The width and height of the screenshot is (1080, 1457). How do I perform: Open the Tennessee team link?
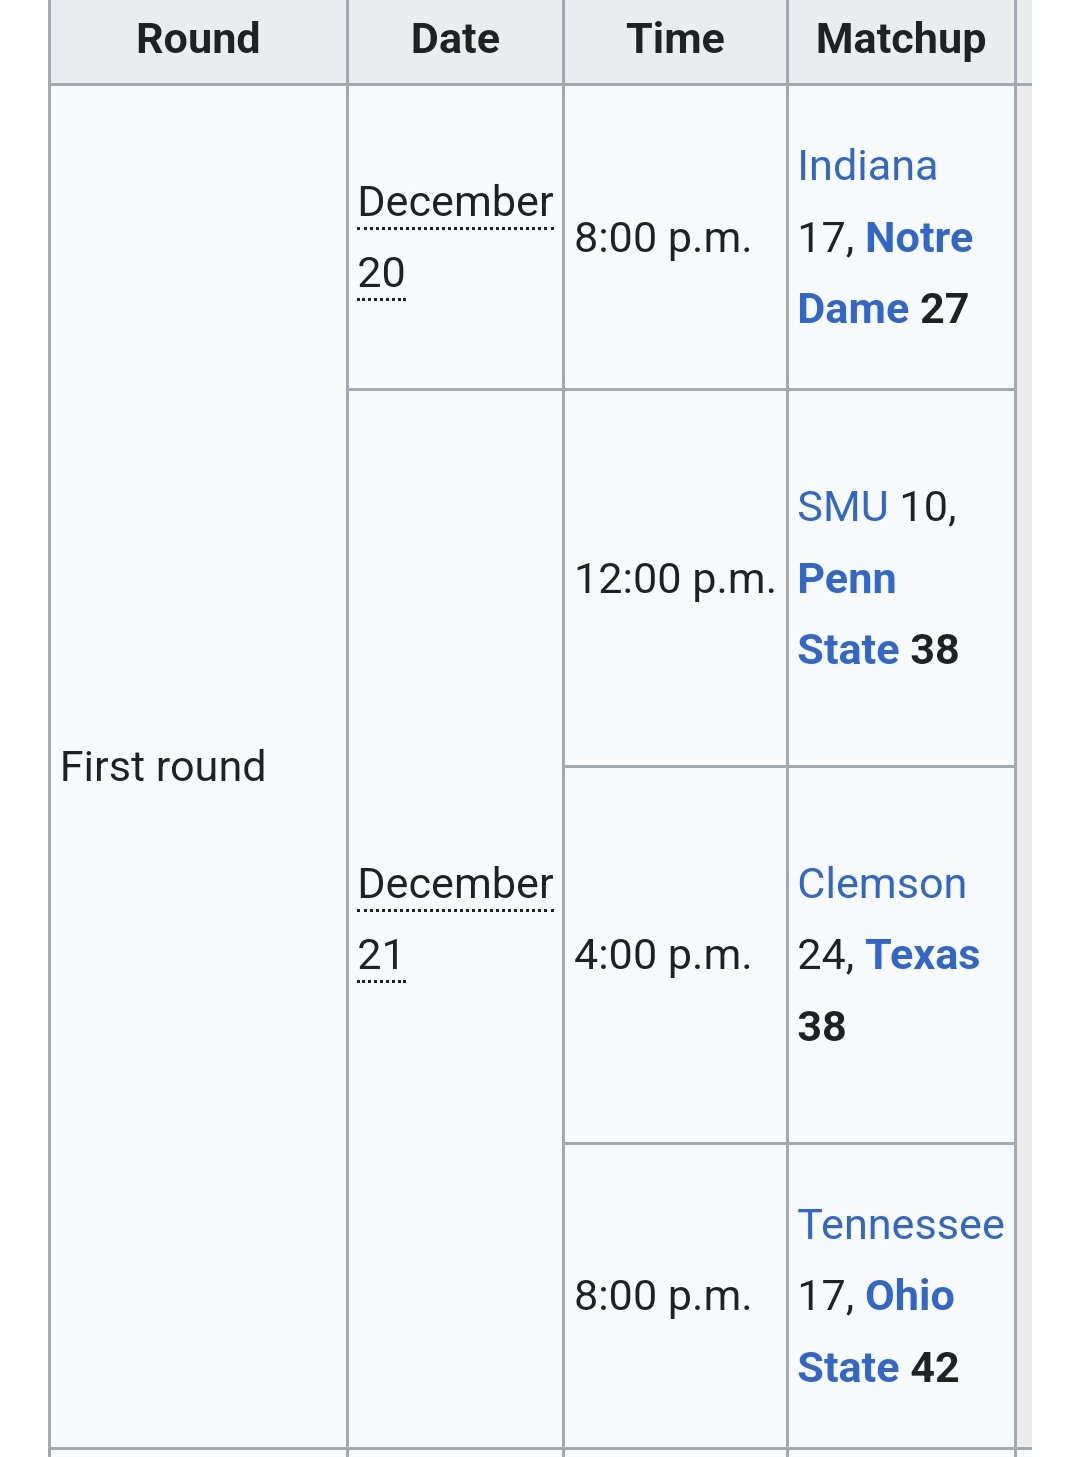click(901, 1225)
